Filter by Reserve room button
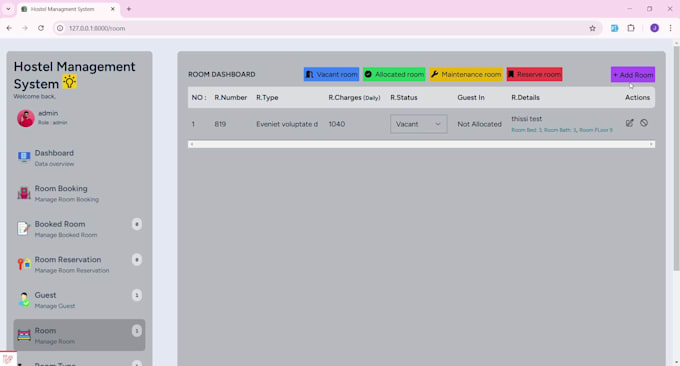 (x=534, y=74)
